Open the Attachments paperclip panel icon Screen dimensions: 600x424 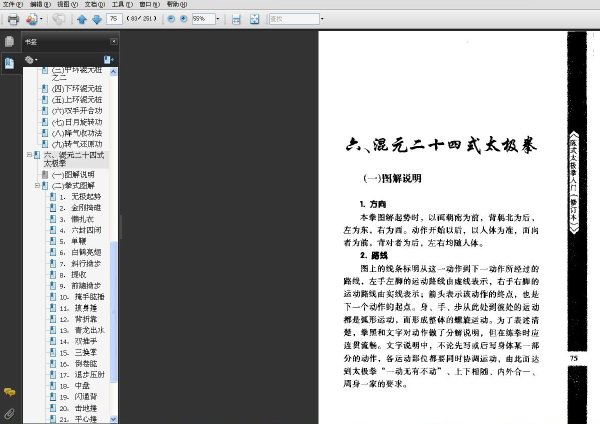tap(9, 413)
